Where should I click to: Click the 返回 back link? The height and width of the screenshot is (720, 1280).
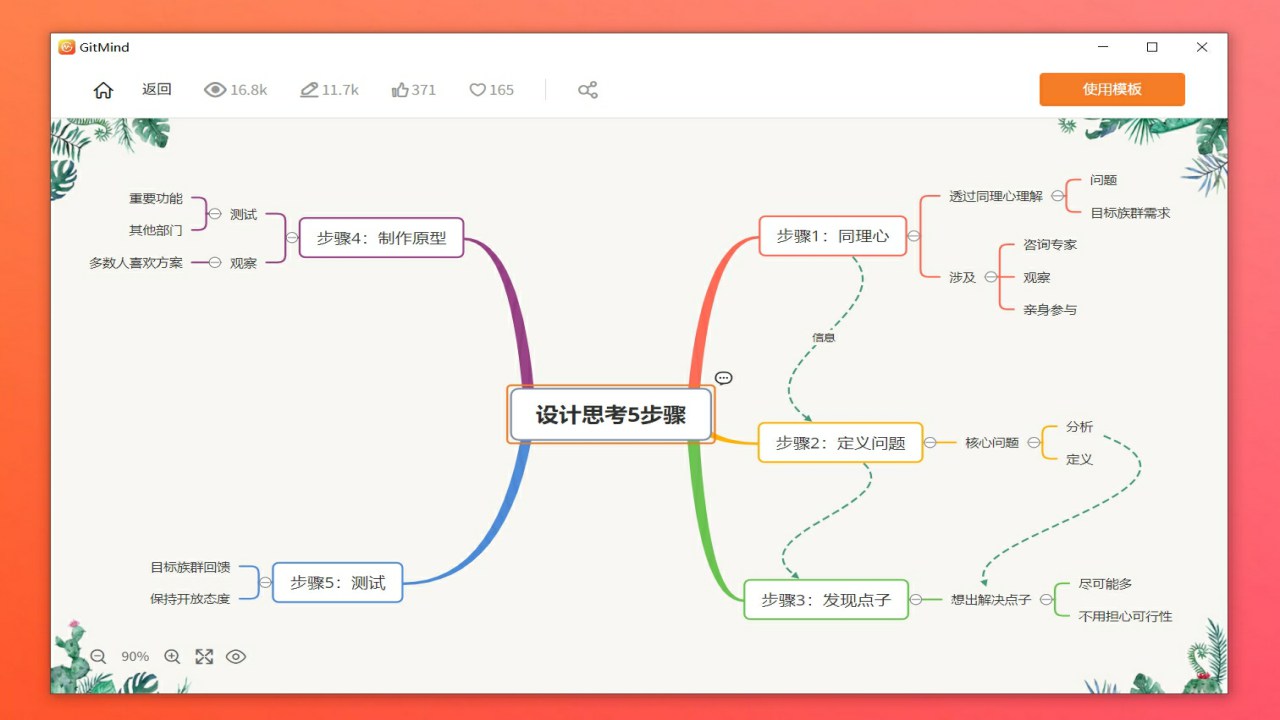[x=157, y=89]
